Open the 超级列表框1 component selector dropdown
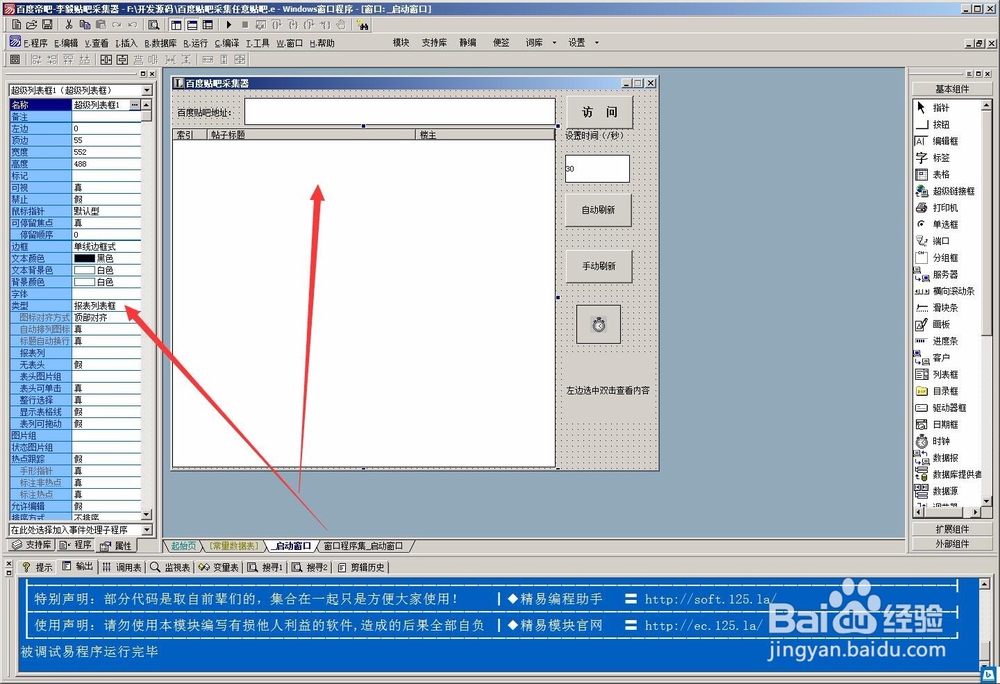This screenshot has width=1000, height=684. [x=147, y=90]
